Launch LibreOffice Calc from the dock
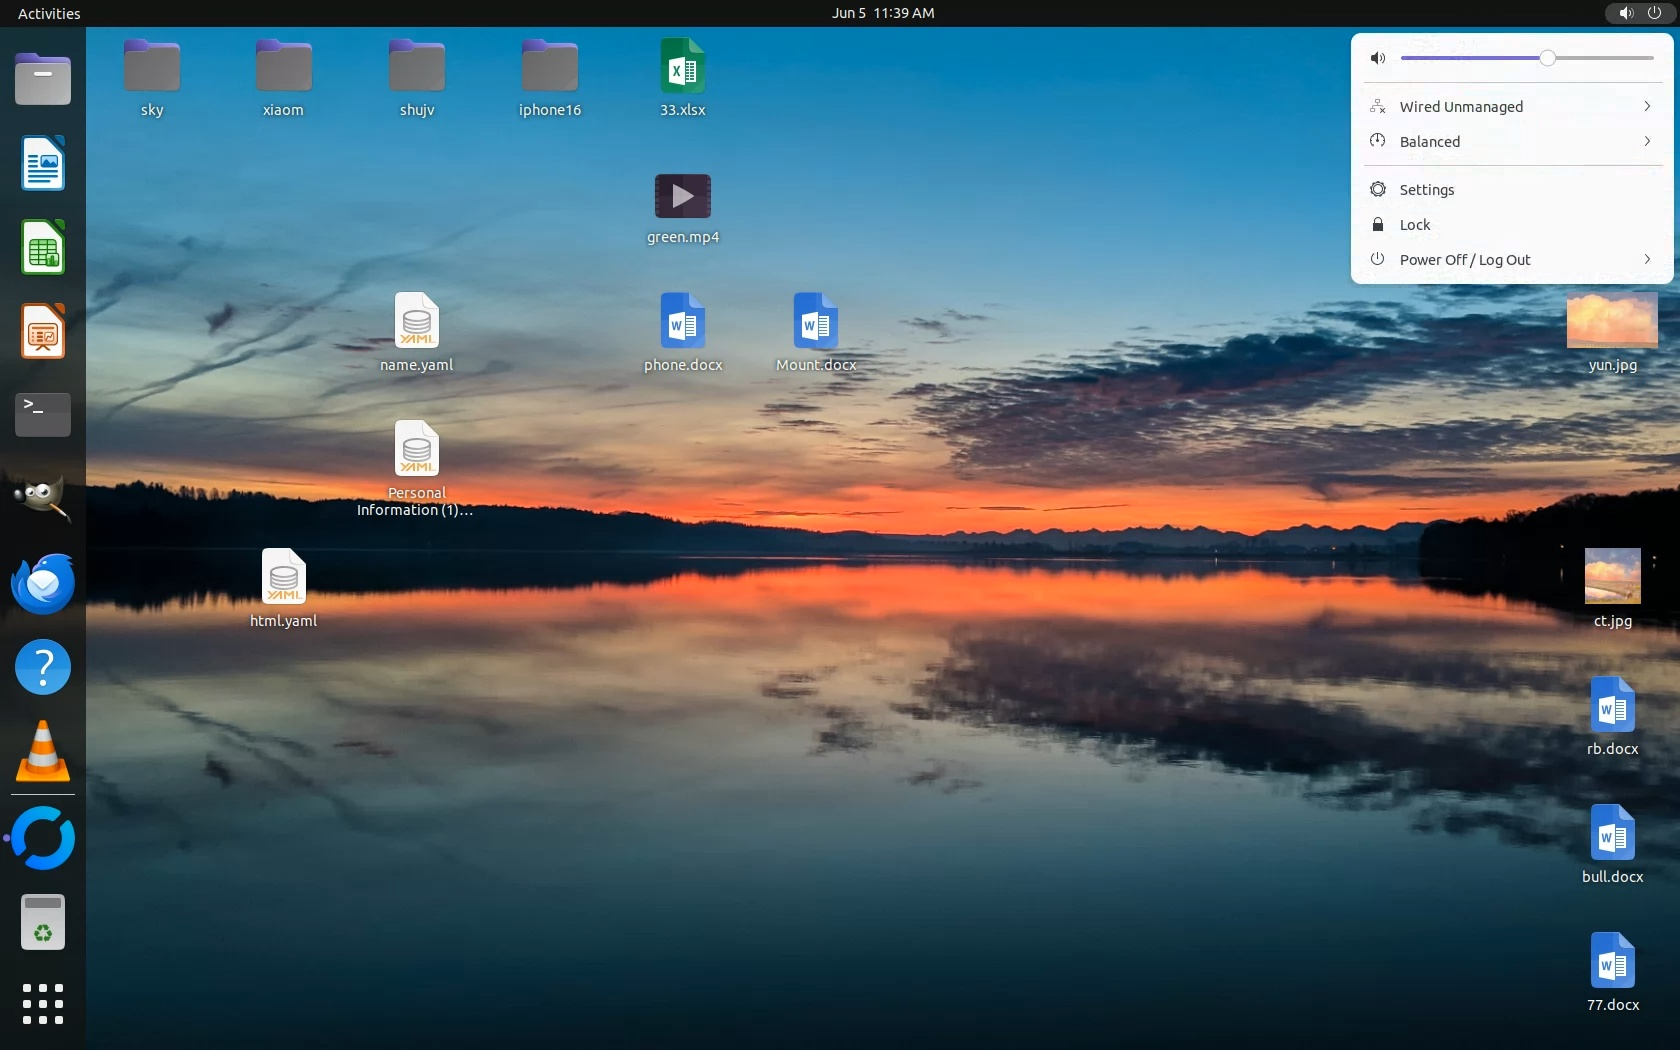This screenshot has height=1050, width=1680. pyautogui.click(x=43, y=247)
